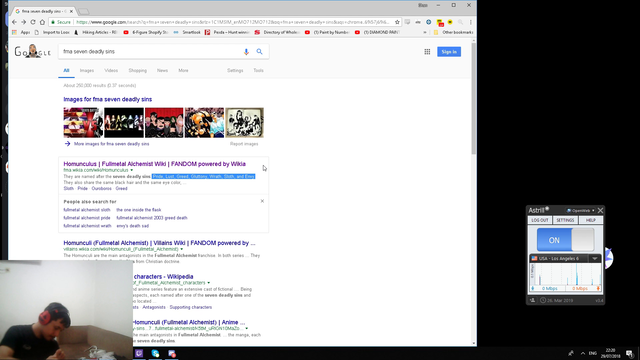
Task: Click the Astrill add-user icon at bottom
Action: (x=532, y=300)
